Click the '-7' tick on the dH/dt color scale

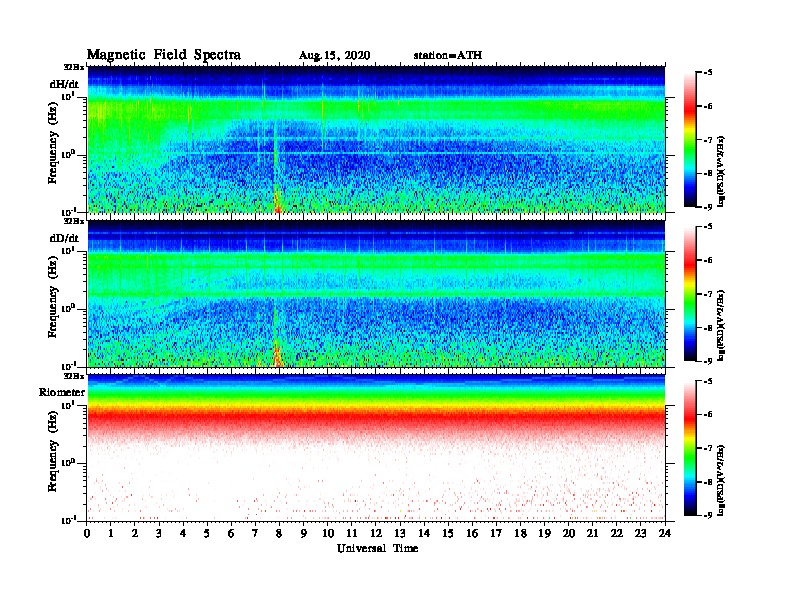pyautogui.click(x=708, y=140)
